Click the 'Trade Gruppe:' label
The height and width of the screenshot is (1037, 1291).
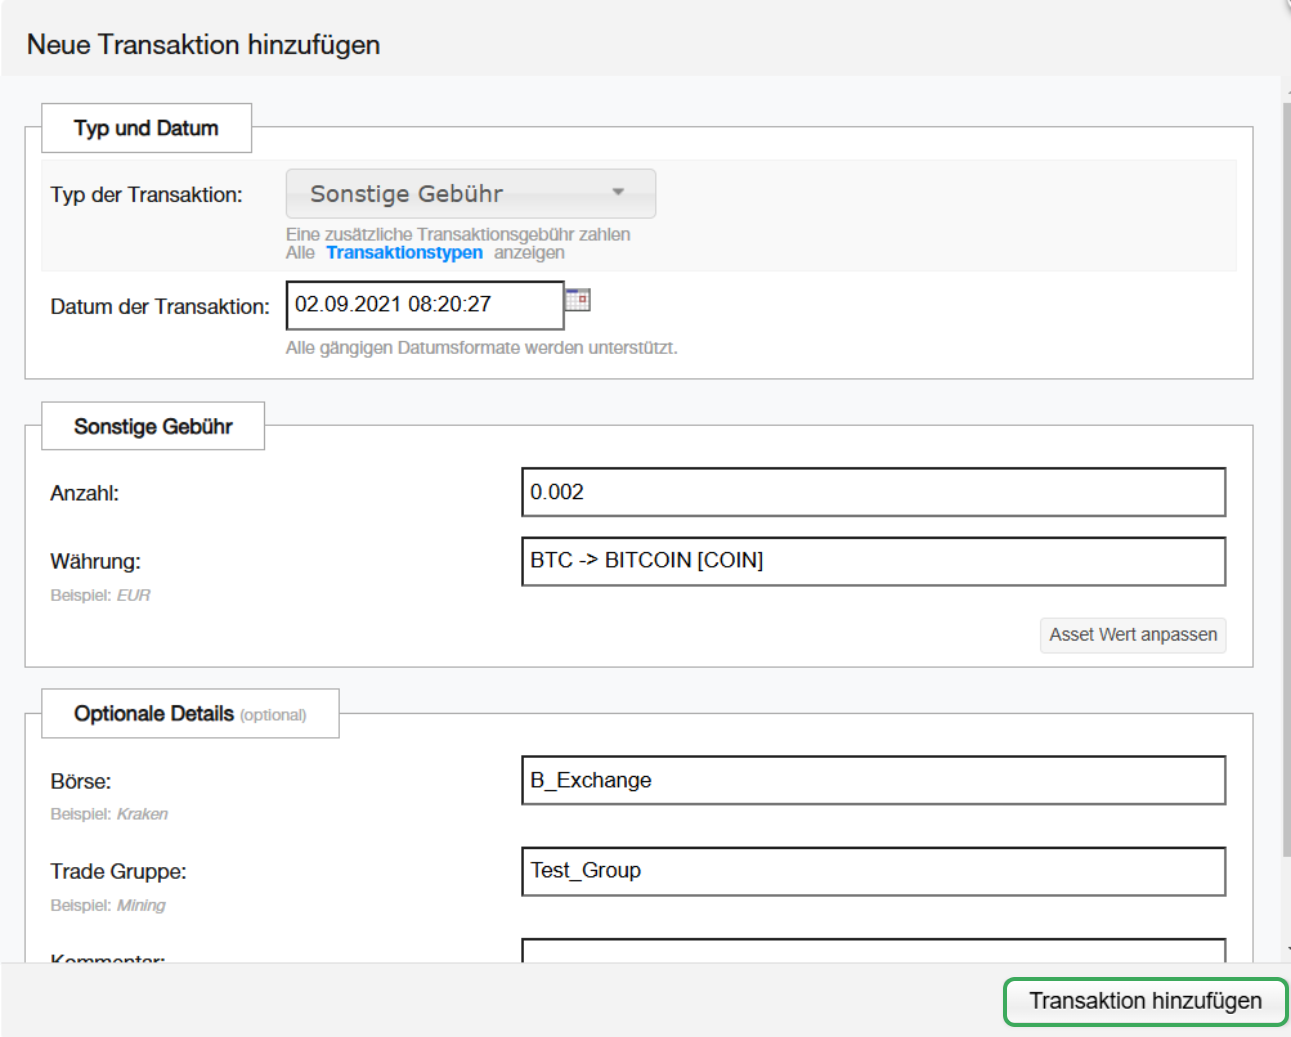(x=118, y=872)
